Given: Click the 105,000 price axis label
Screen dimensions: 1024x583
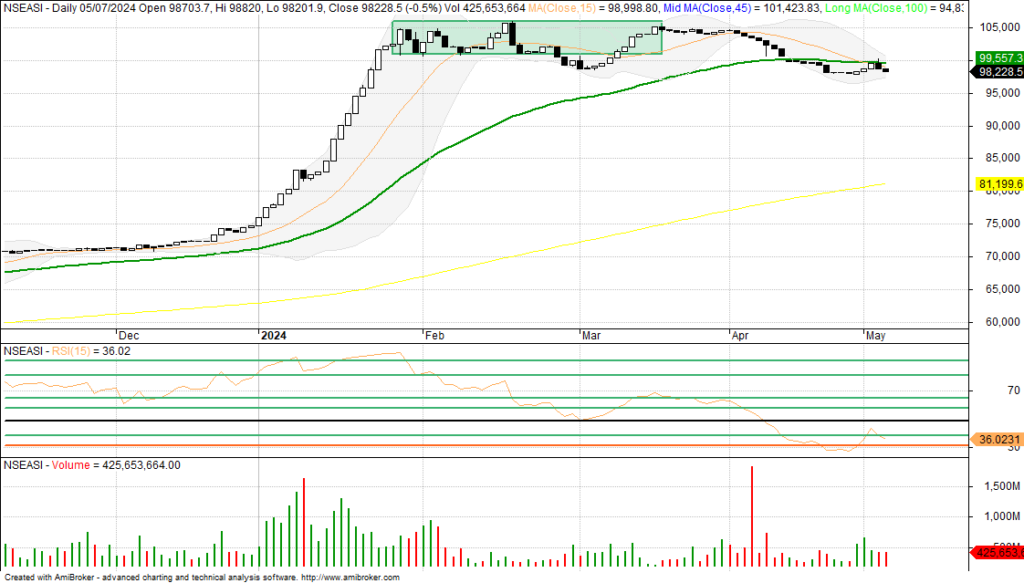Looking at the screenshot, I should pos(996,27).
